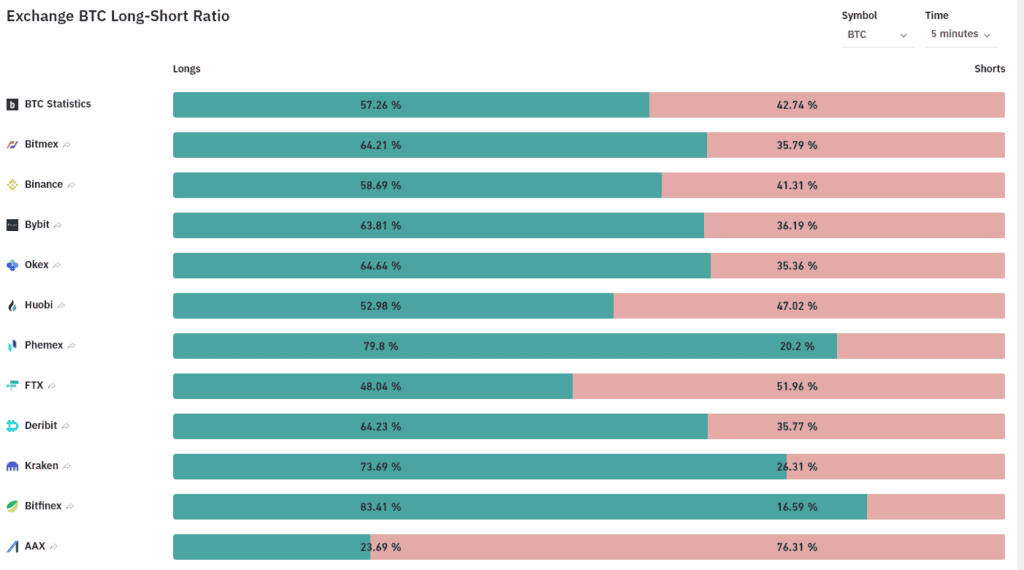1024x570 pixels.
Task: Click the Kraken logo icon
Action: click(x=12, y=466)
